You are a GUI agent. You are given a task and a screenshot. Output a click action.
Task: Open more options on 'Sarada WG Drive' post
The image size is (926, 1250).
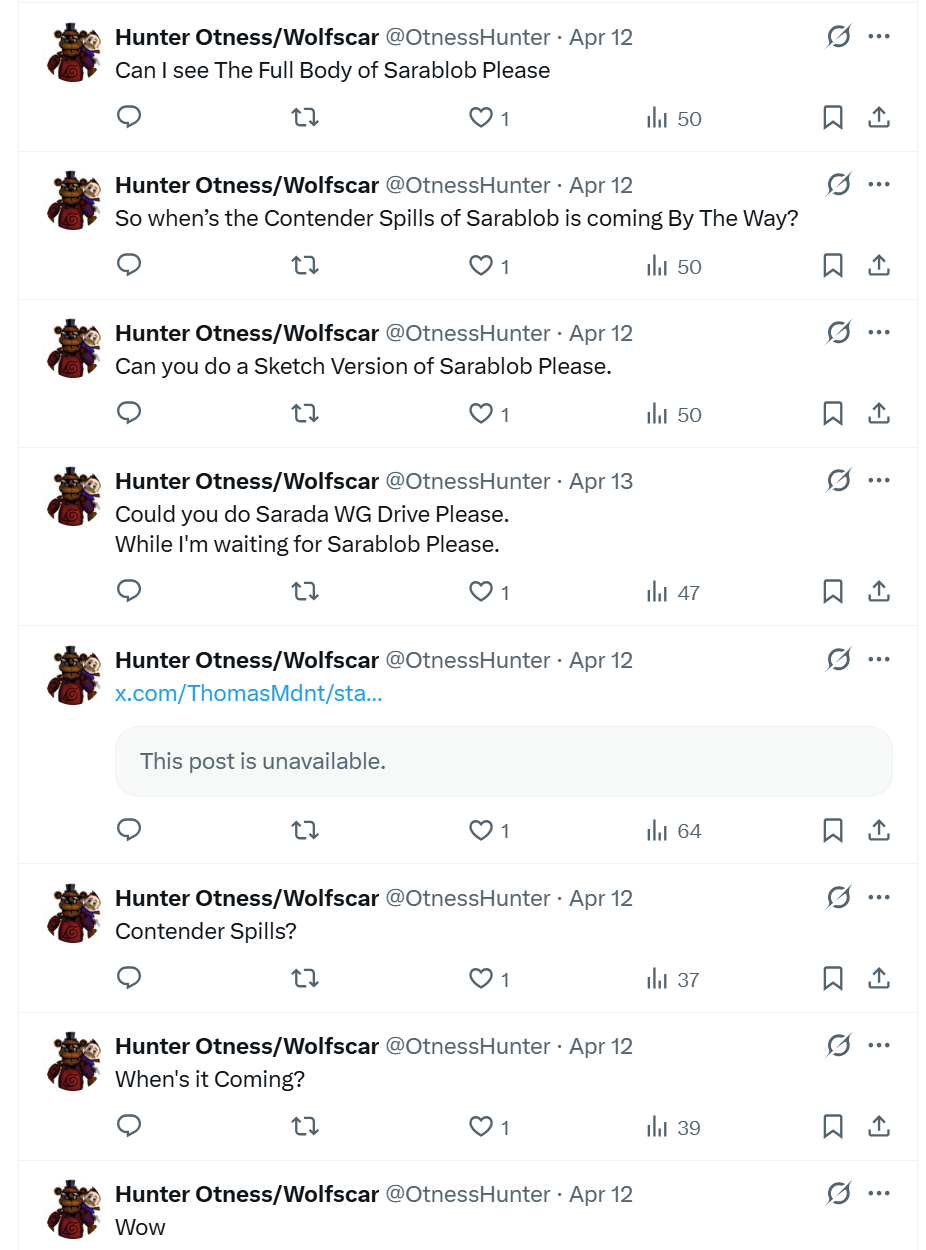(x=879, y=481)
